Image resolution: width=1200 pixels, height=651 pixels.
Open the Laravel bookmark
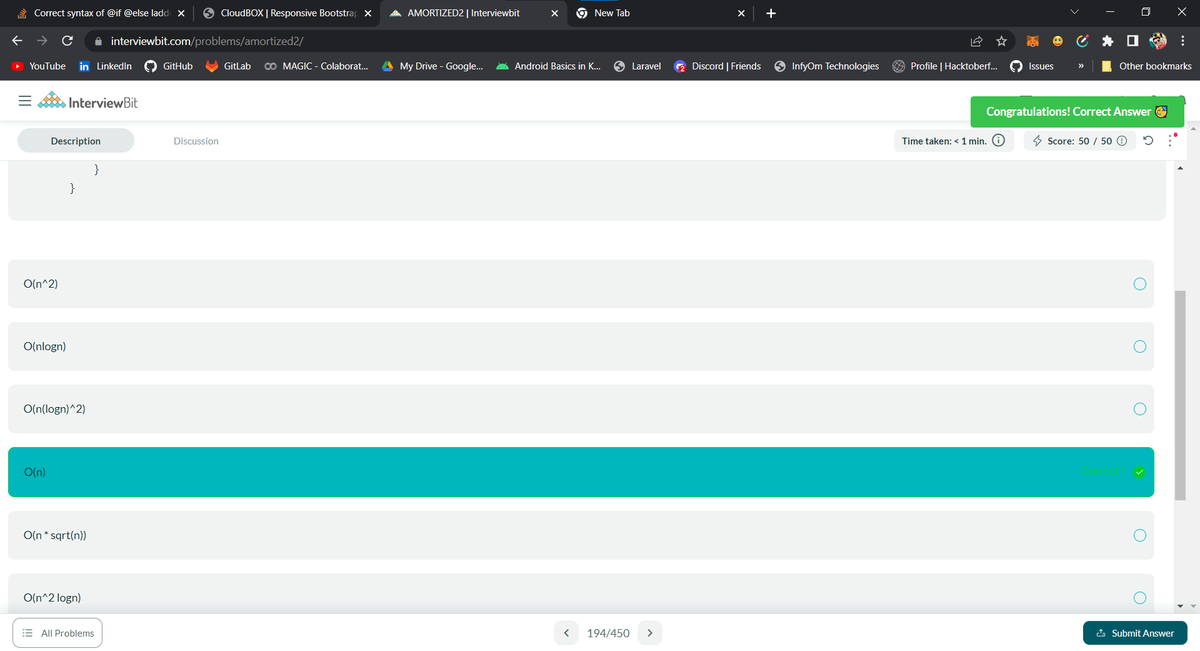point(637,66)
